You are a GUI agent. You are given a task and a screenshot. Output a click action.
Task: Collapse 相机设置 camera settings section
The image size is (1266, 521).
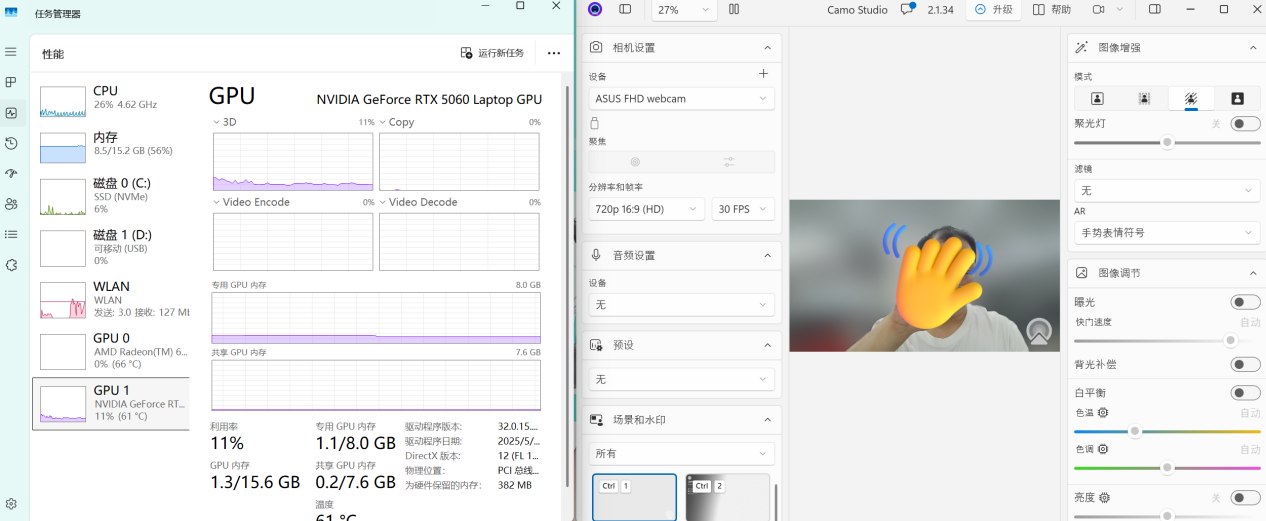(x=768, y=47)
